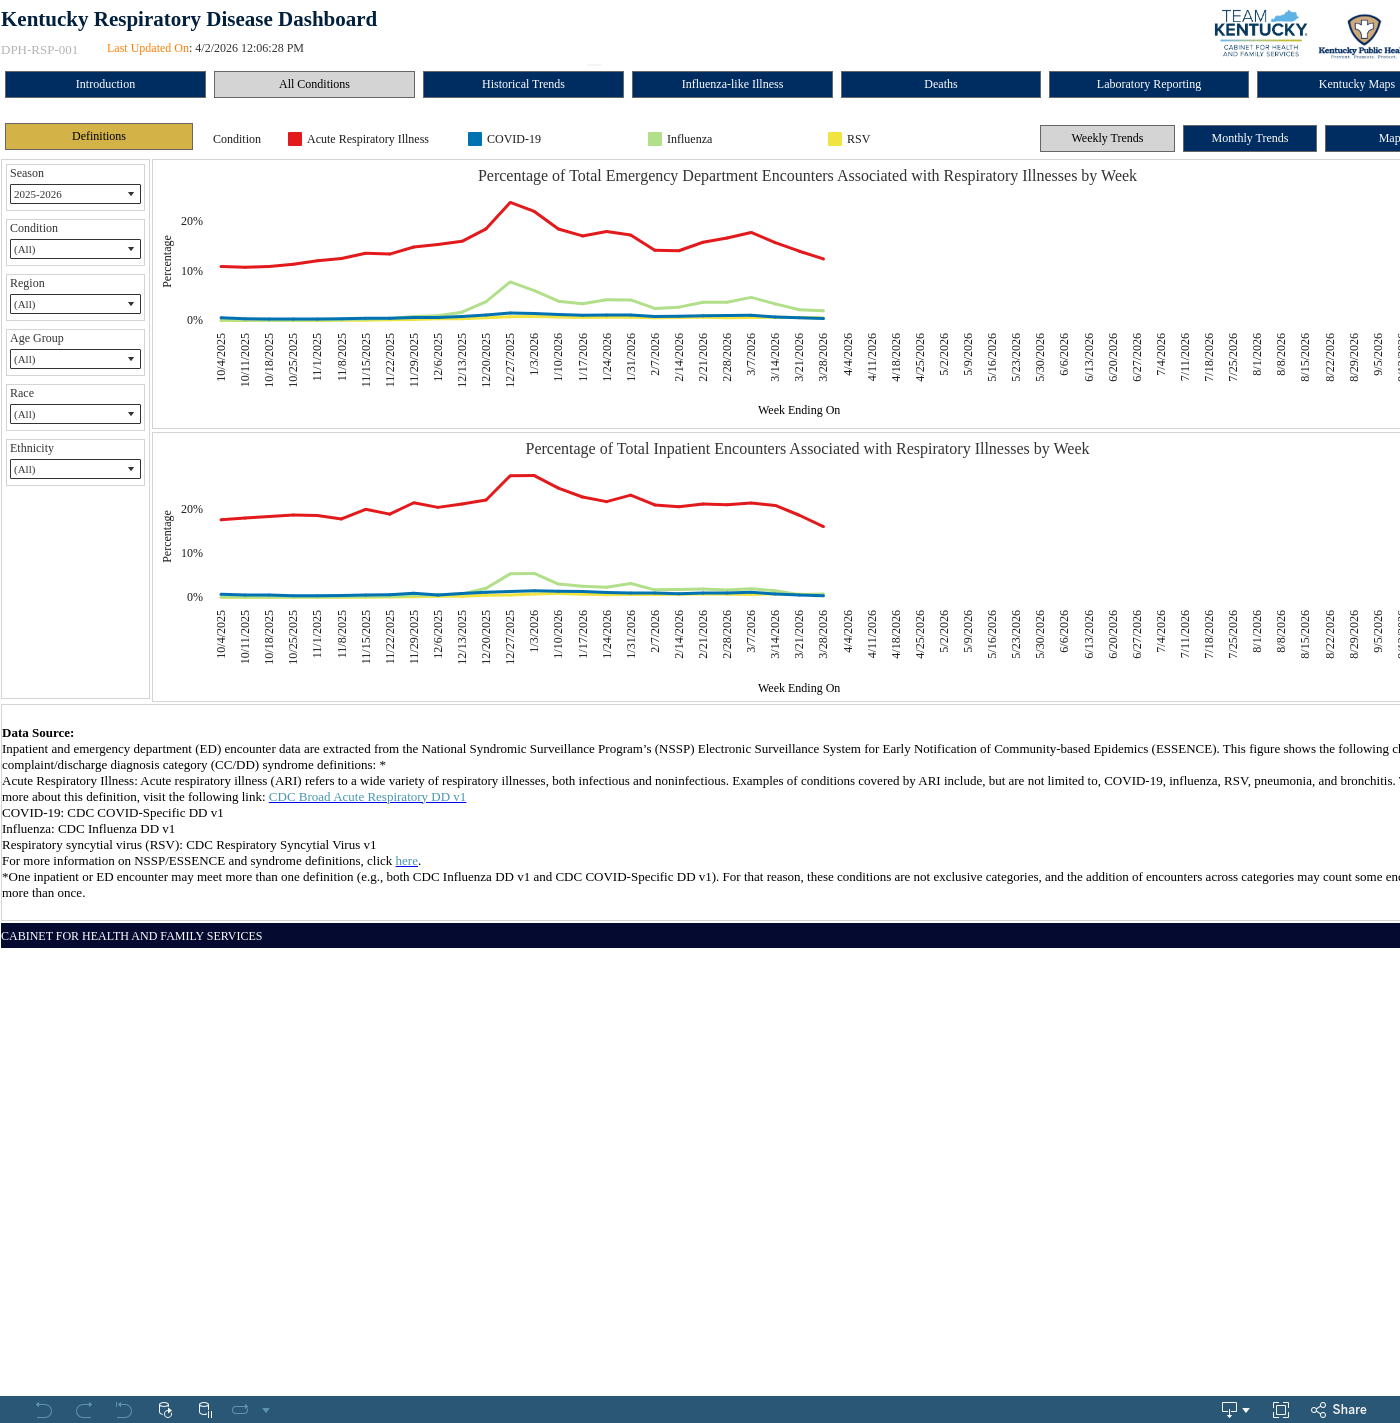Click the Undo icon in bottom toolbar
This screenshot has width=1400, height=1423.
(44, 1410)
